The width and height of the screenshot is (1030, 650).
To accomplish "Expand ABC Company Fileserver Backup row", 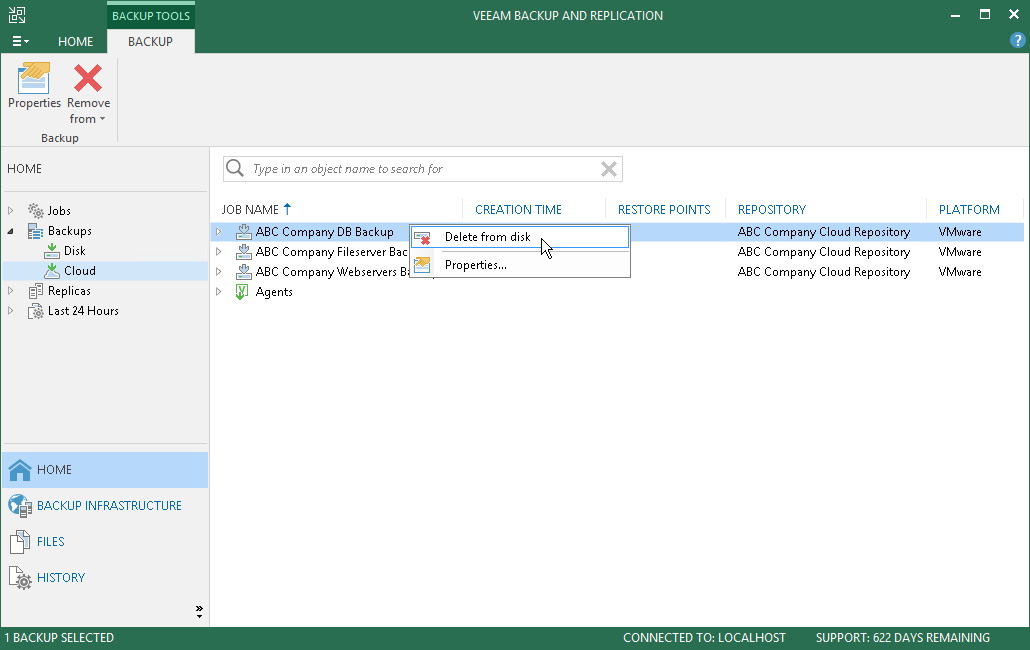I will coord(219,252).
